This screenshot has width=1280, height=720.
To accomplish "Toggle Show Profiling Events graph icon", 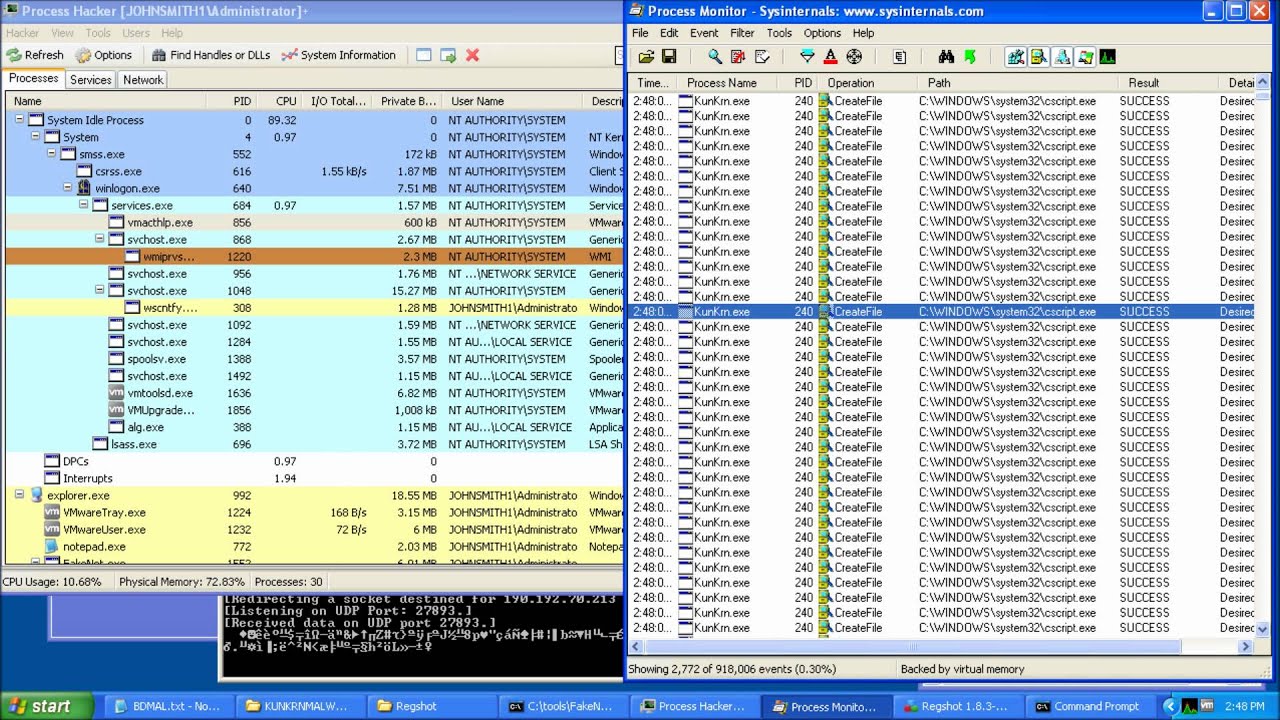I will [1107, 57].
